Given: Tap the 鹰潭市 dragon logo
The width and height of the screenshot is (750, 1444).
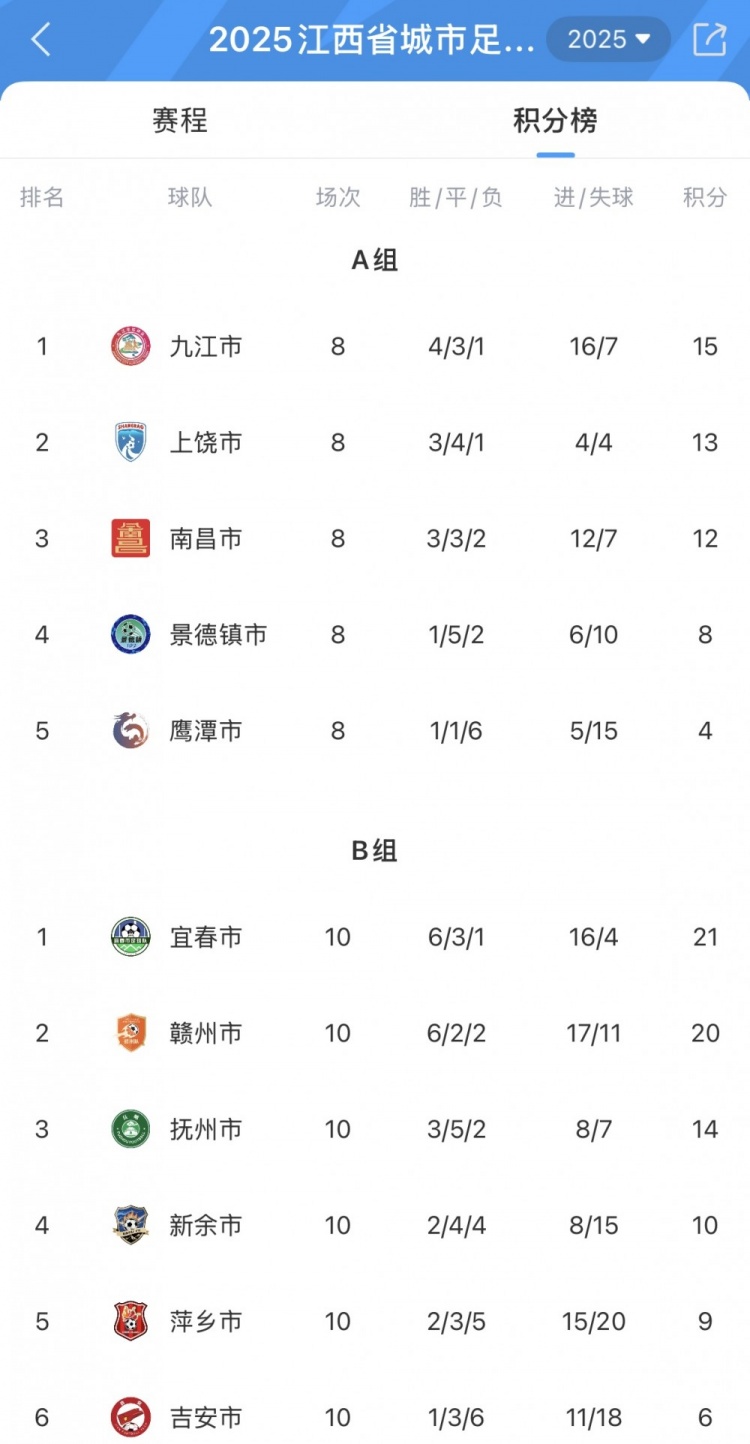Looking at the screenshot, I should tap(131, 731).
